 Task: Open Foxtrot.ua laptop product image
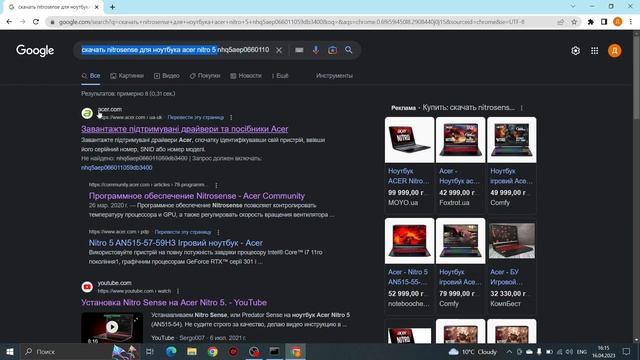[460, 140]
